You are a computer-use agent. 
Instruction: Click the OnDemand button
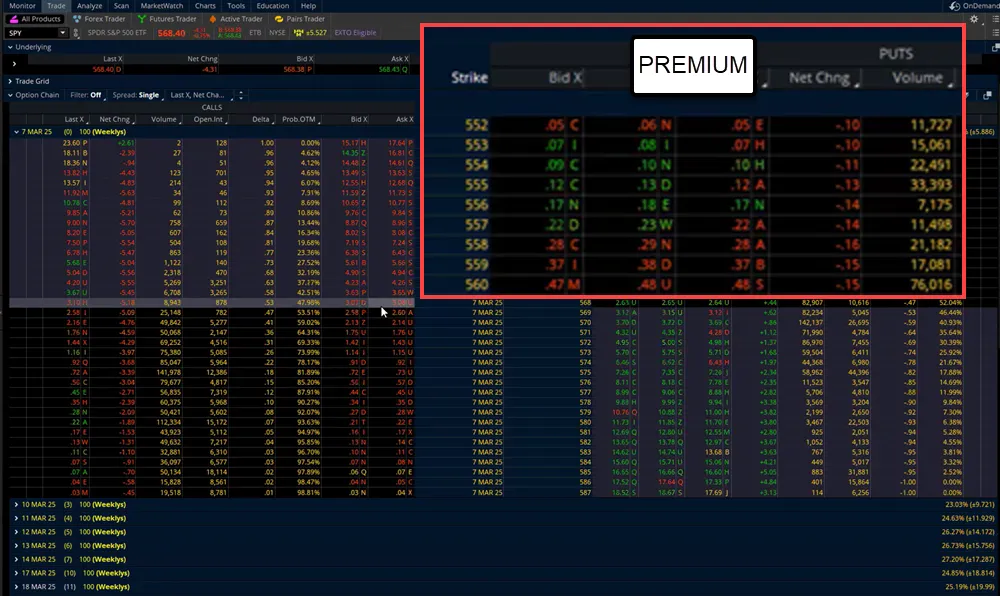pos(974,6)
